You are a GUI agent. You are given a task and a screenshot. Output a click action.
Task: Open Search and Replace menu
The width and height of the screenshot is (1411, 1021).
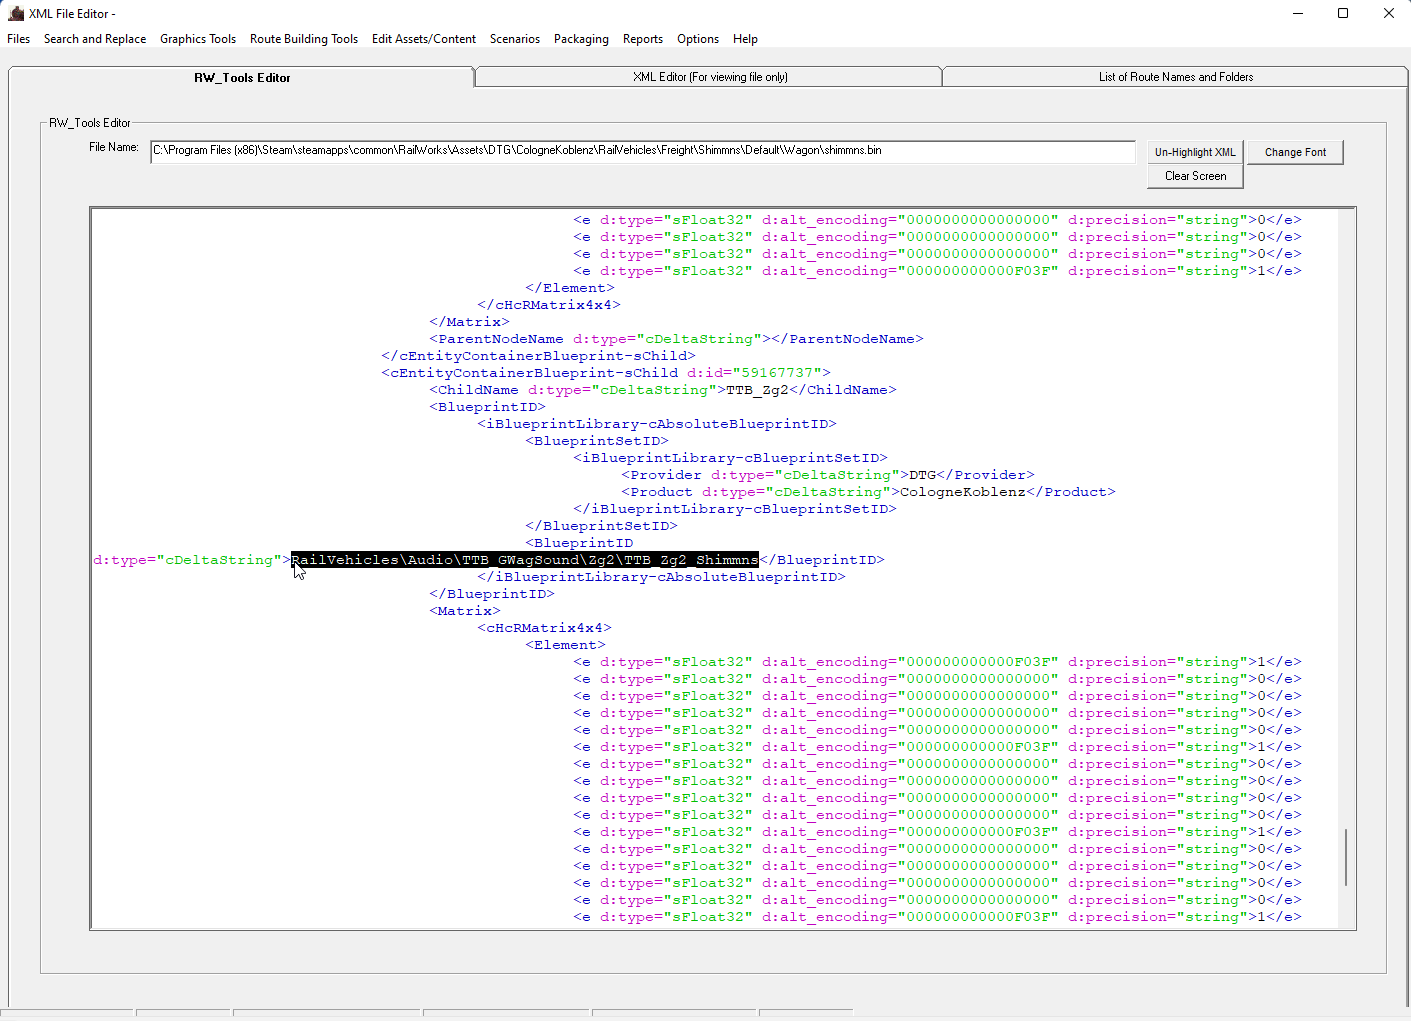coord(95,39)
